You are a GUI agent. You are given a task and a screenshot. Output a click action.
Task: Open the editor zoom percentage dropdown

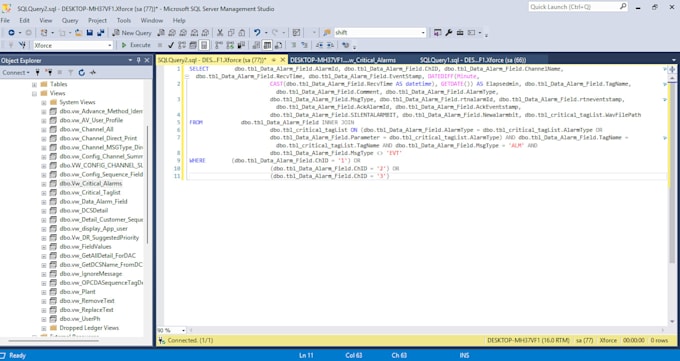183,331
